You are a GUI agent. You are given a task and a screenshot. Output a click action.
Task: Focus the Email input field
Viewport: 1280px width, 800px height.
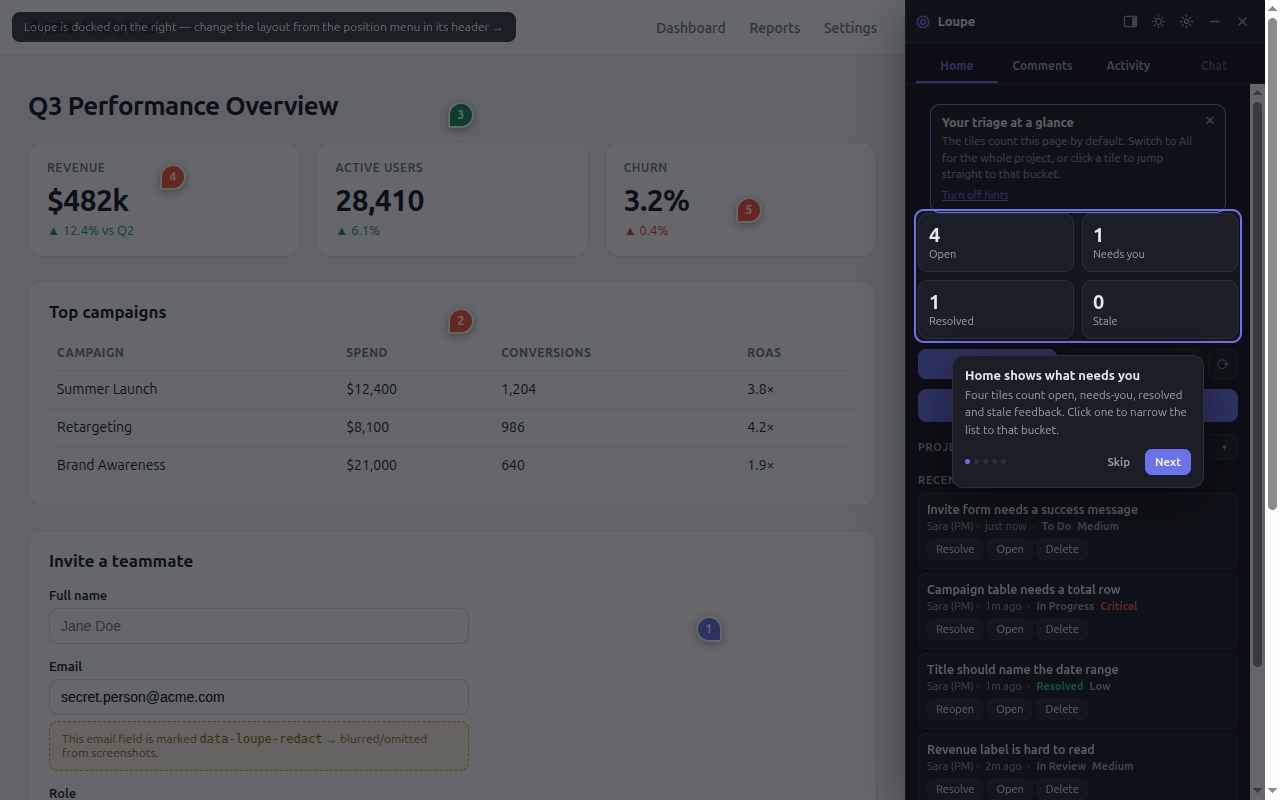[259, 697]
